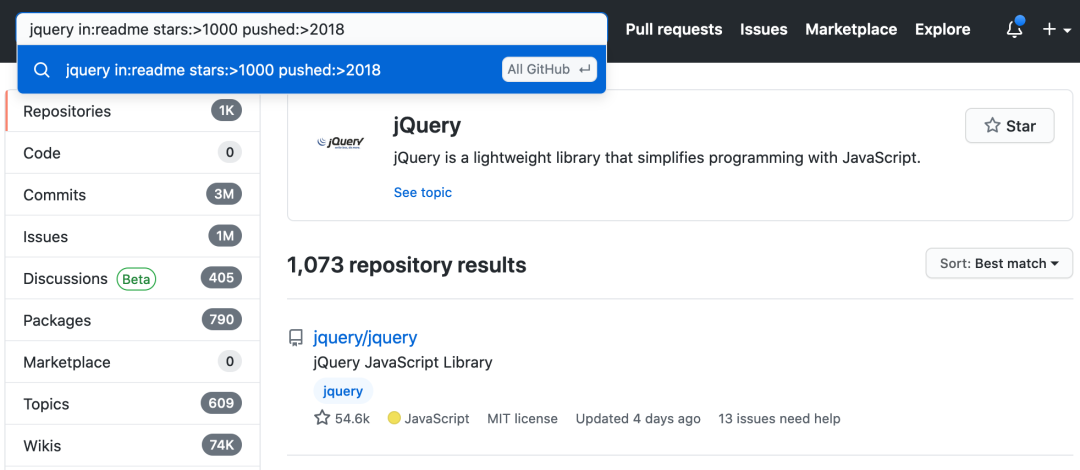
Task: Click the yellow JavaScript language dot
Action: coord(394,418)
